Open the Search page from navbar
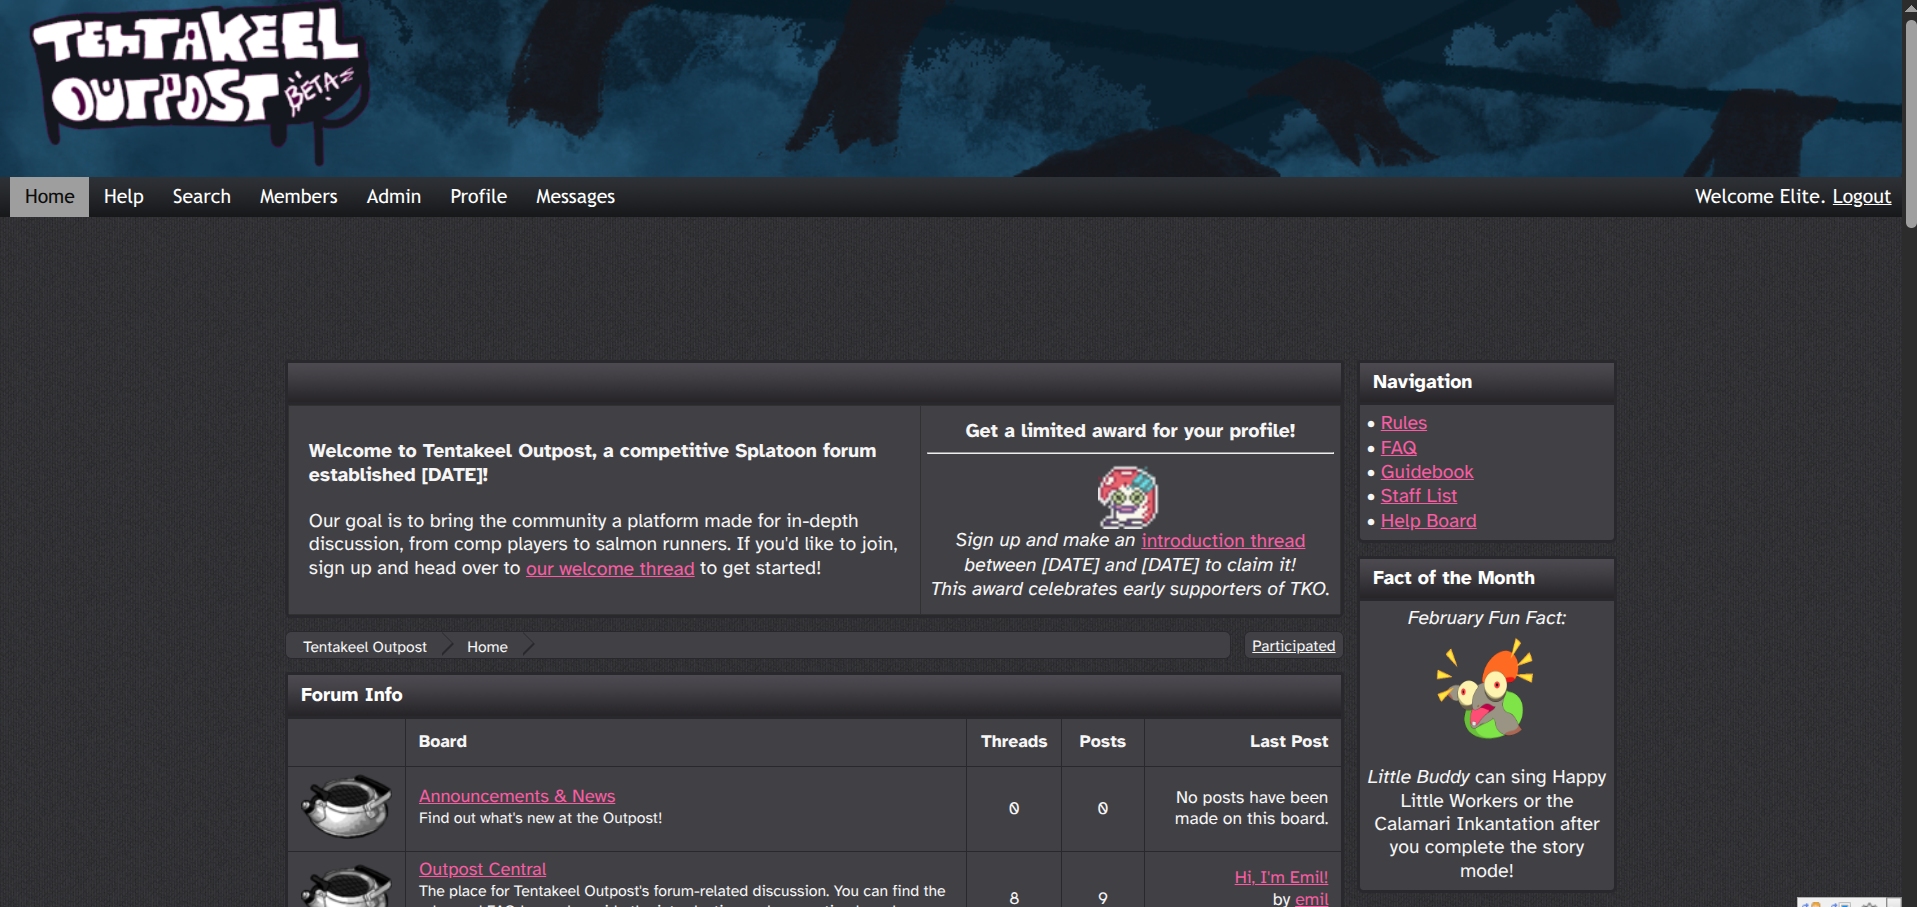This screenshot has width=1917, height=907. (201, 197)
